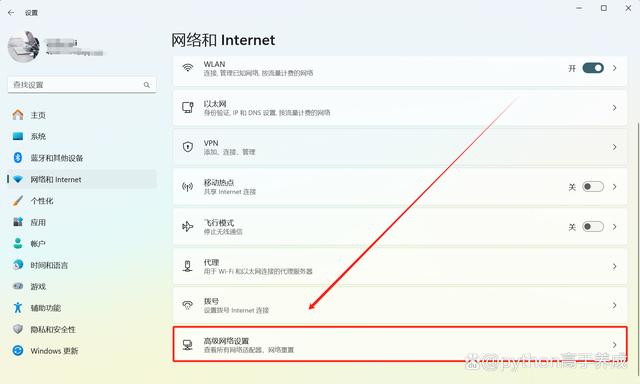Open the 以太网 settings title

215,104
